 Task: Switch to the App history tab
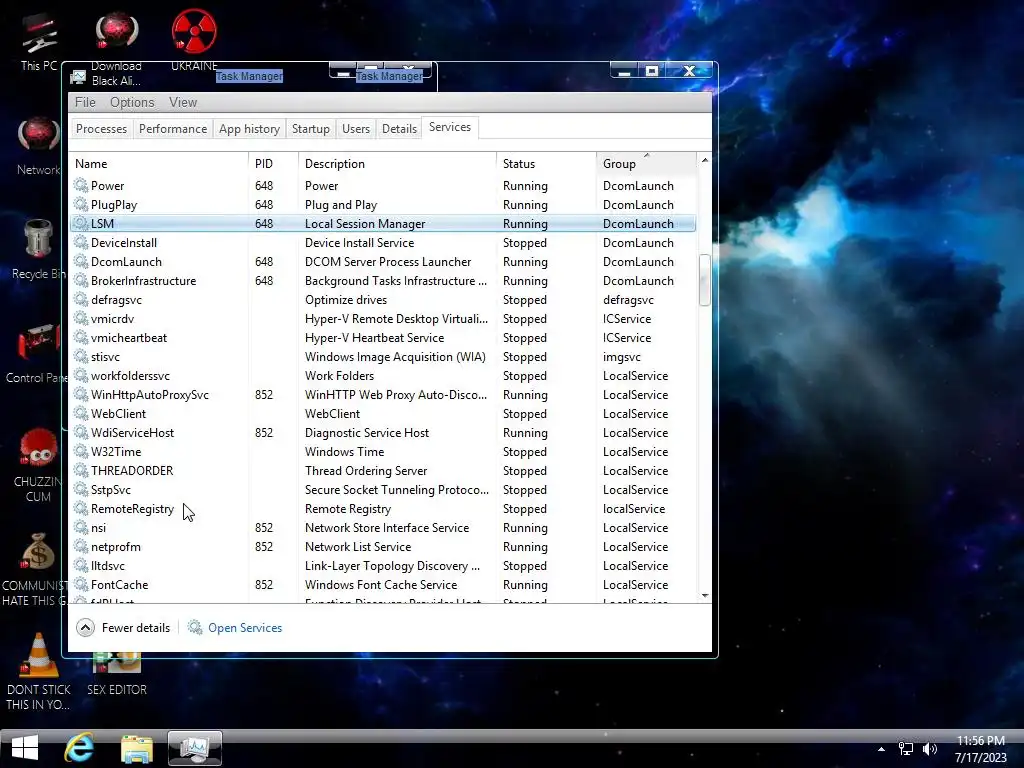(249, 129)
